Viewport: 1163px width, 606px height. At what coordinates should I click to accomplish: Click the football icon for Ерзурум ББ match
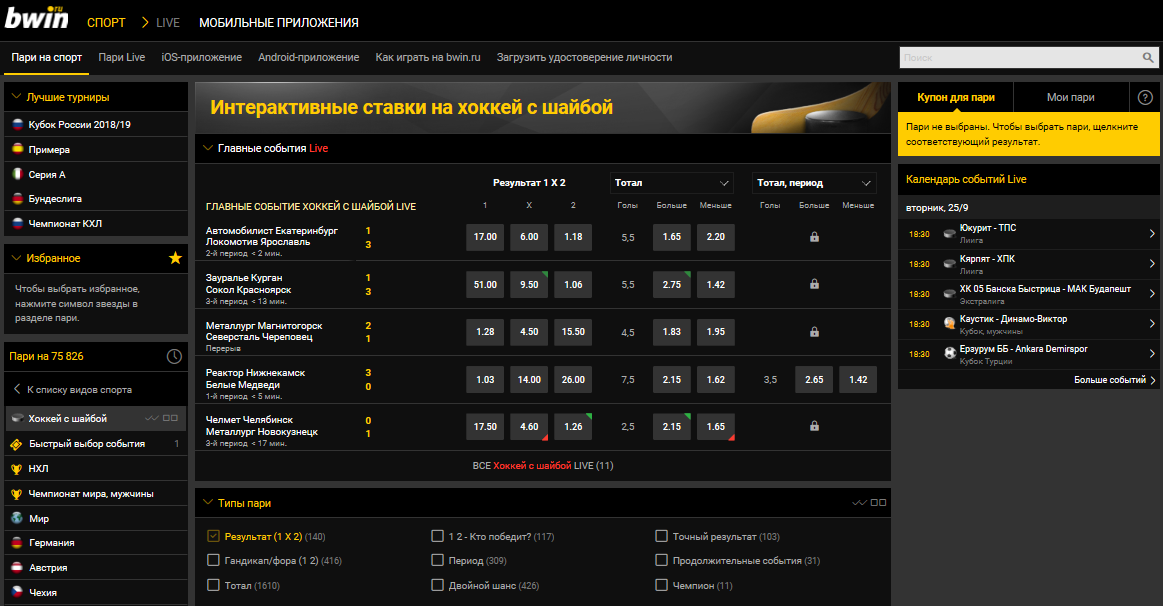[949, 353]
